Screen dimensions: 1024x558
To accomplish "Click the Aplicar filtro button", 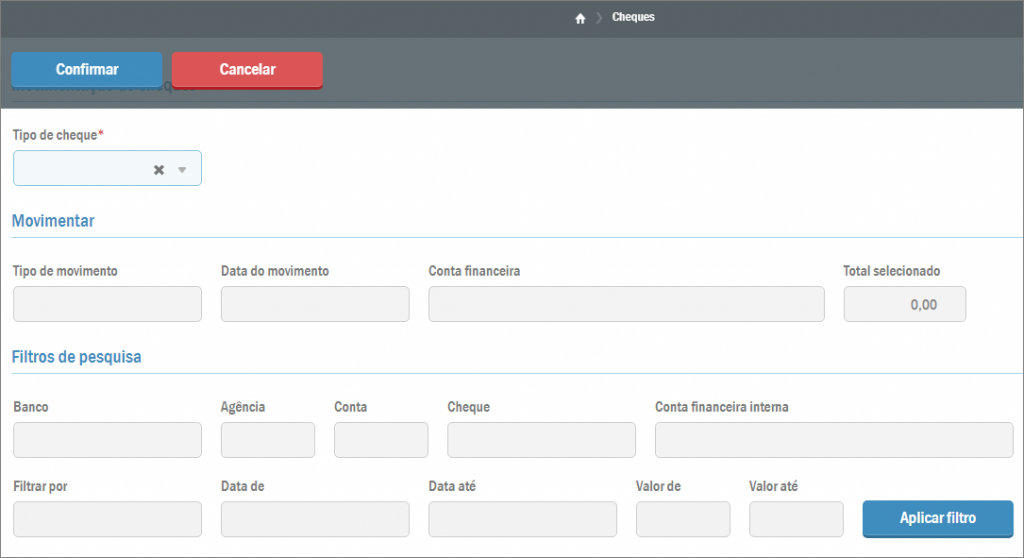I will click(x=937, y=518).
